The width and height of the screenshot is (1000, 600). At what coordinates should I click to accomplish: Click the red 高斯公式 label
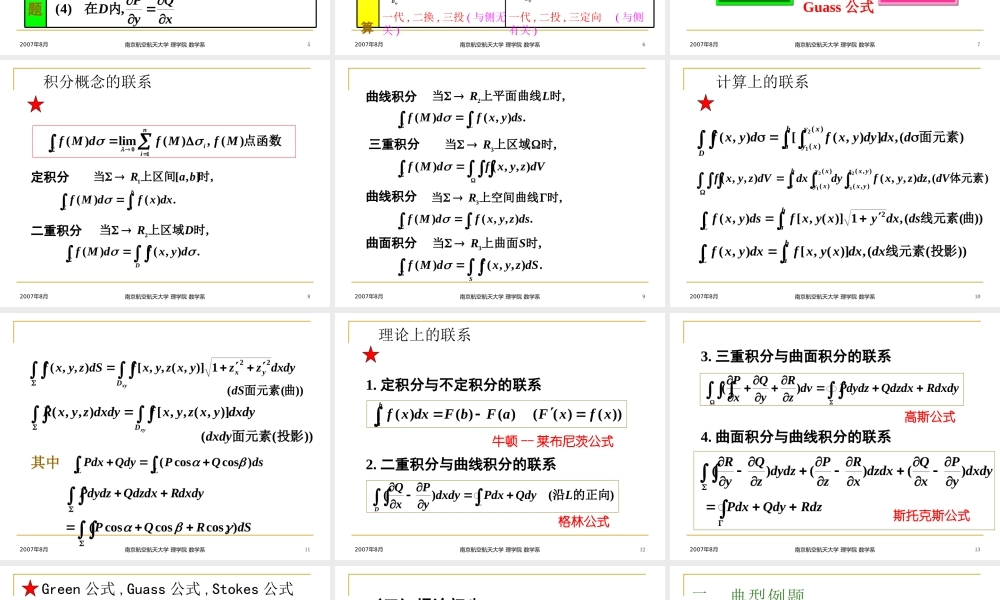click(930, 417)
